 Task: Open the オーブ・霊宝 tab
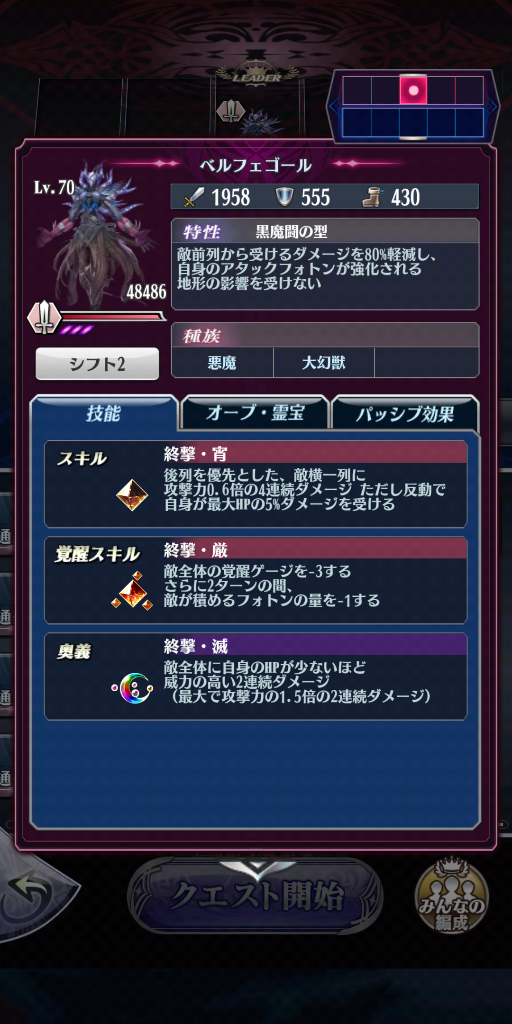pos(255,414)
